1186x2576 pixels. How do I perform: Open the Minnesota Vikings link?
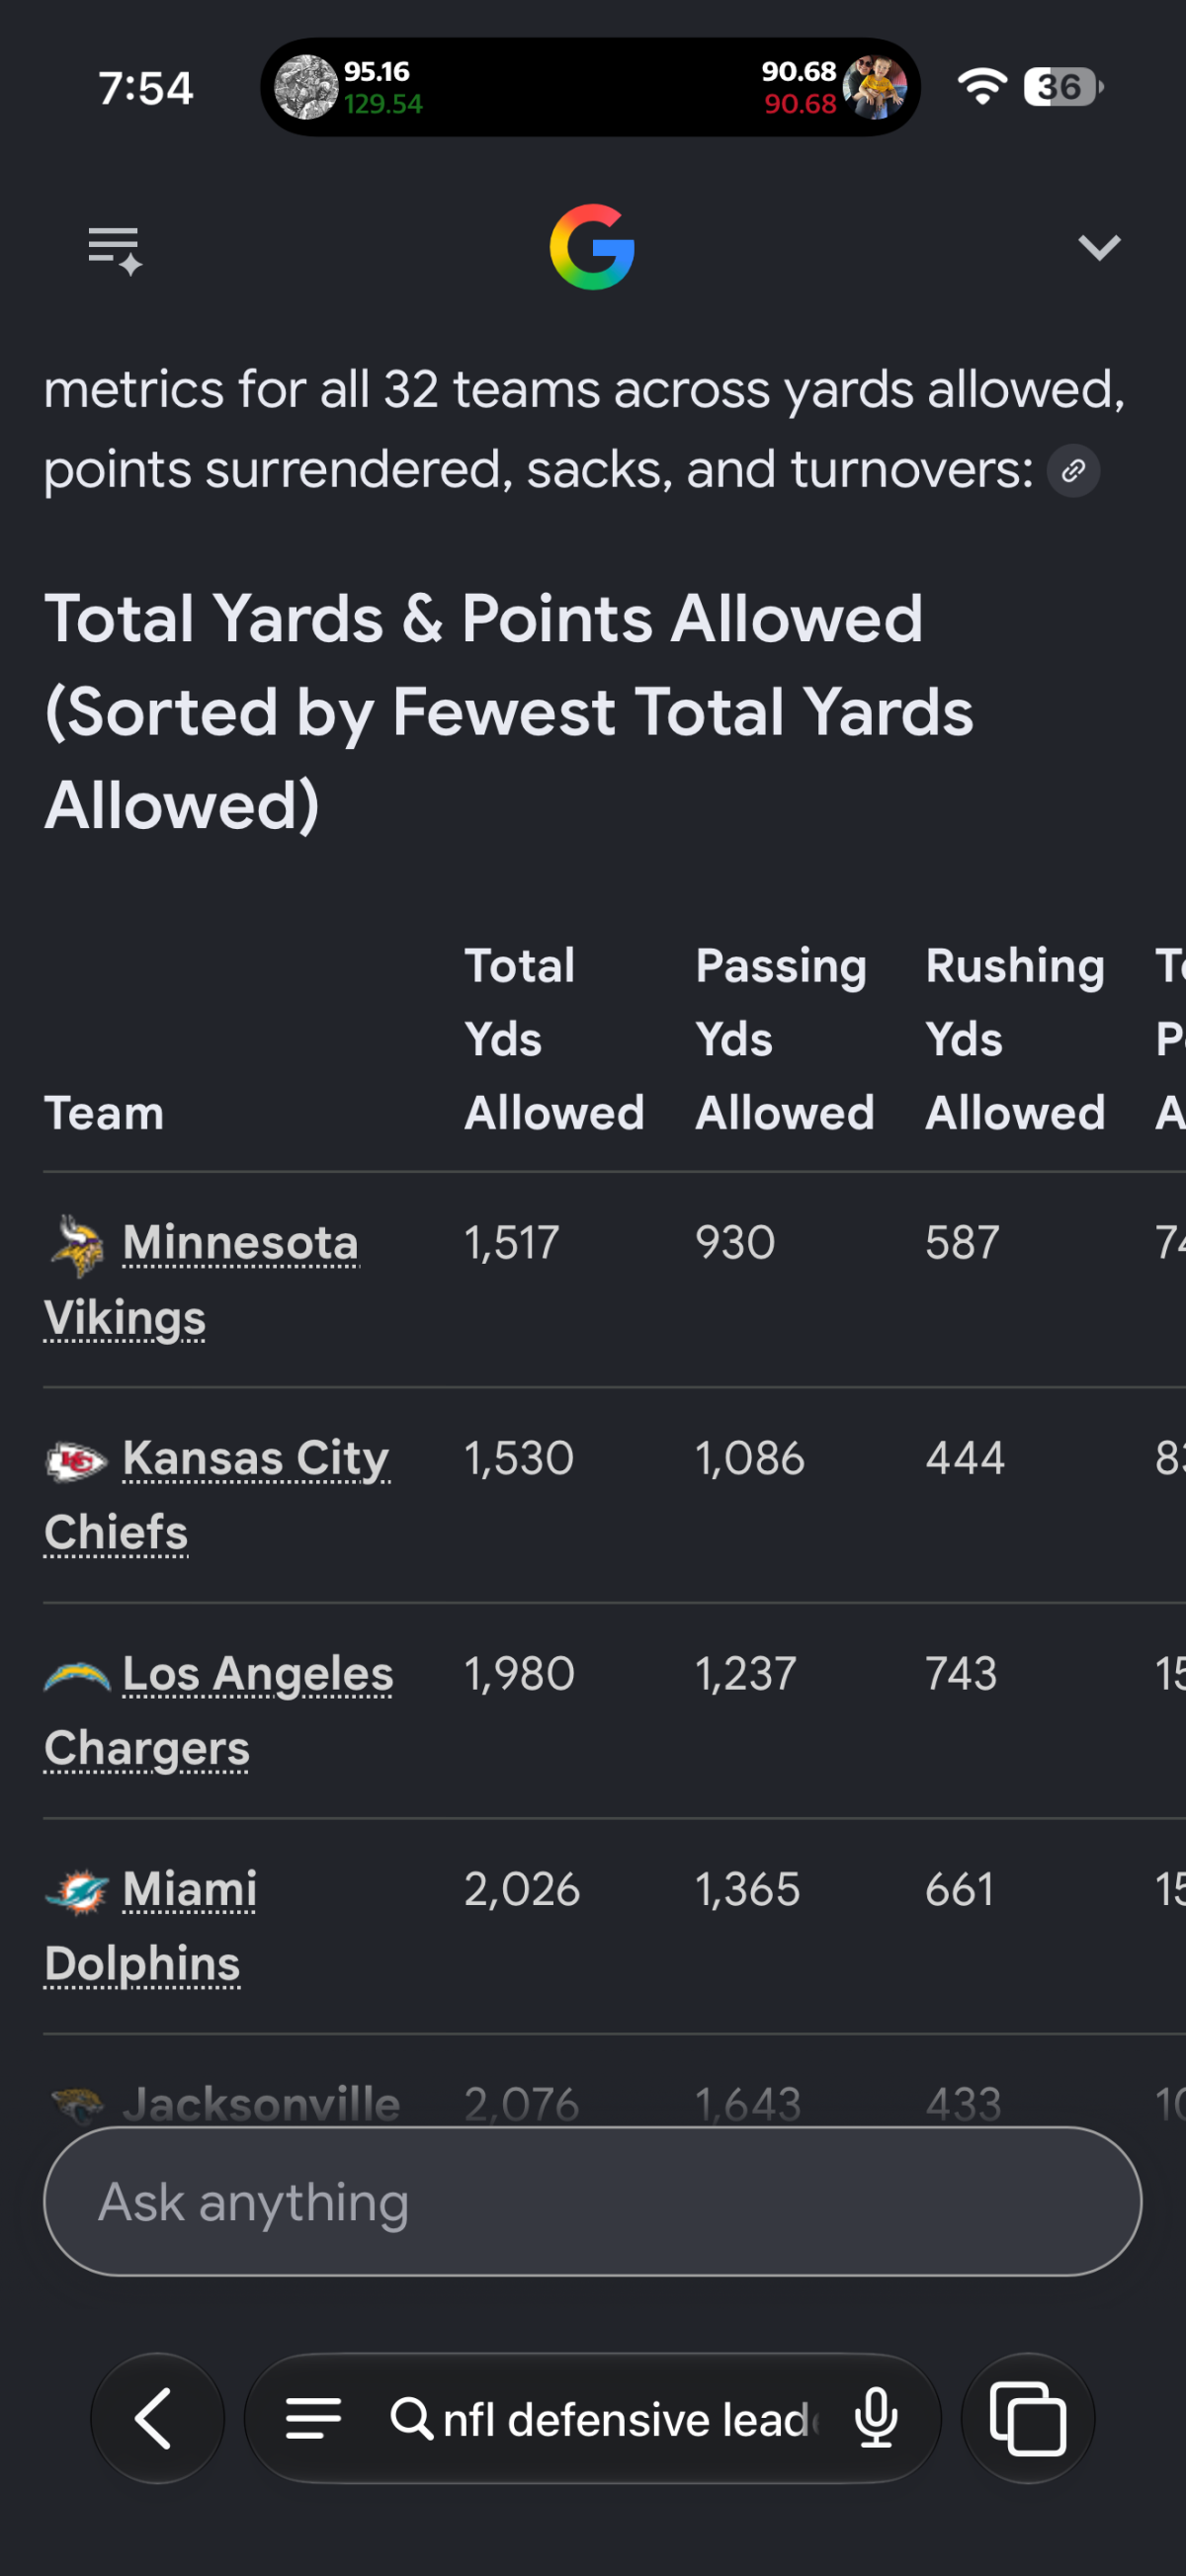pyautogui.click(x=202, y=1279)
